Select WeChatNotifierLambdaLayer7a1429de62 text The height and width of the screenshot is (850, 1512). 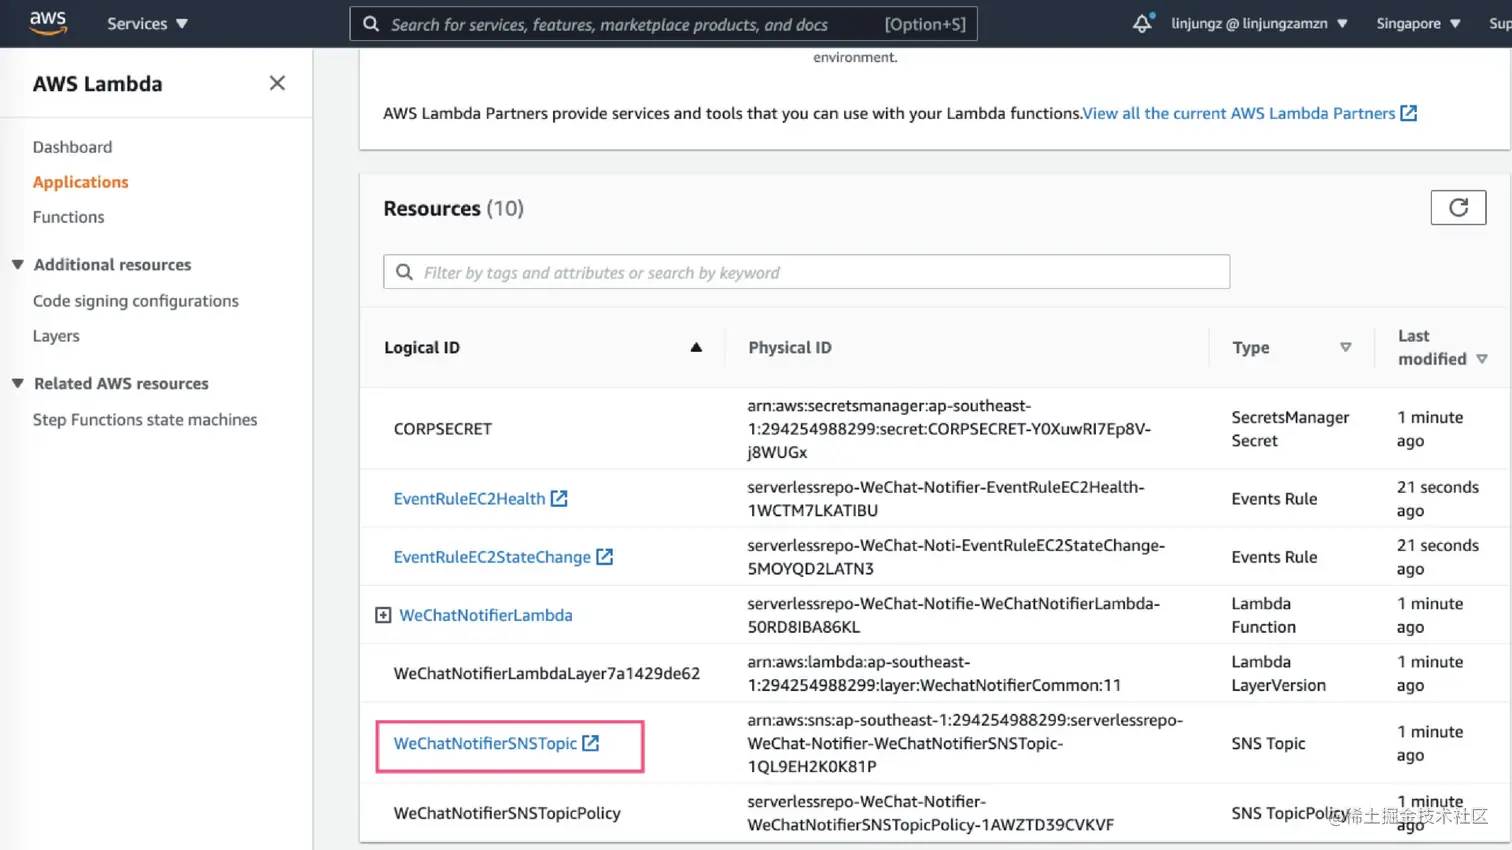(x=546, y=673)
